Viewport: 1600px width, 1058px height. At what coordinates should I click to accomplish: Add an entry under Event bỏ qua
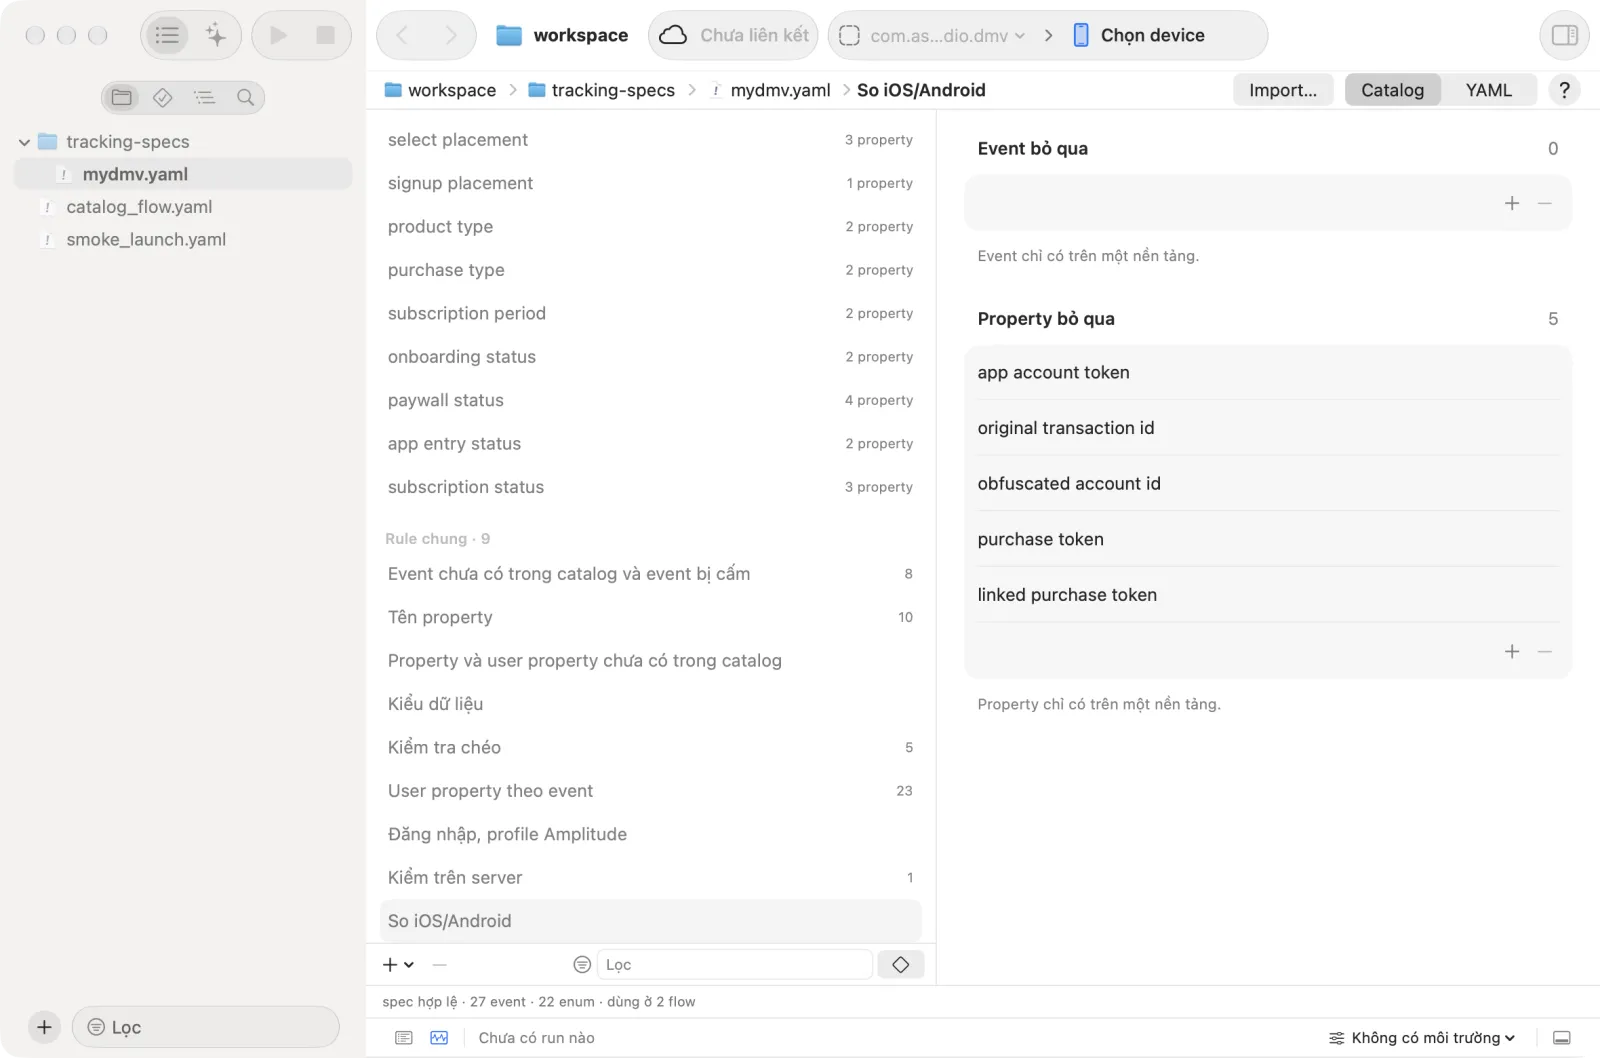(1512, 203)
